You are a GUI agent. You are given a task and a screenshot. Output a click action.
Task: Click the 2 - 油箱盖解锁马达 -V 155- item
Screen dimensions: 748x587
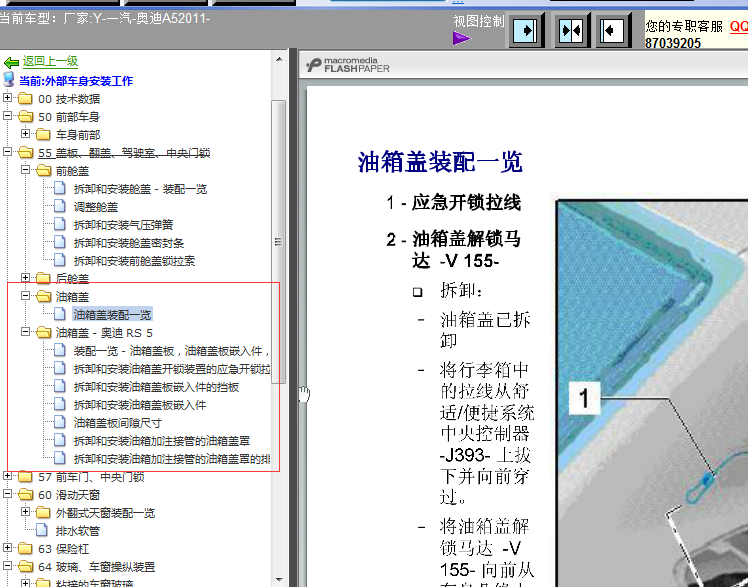click(x=453, y=249)
